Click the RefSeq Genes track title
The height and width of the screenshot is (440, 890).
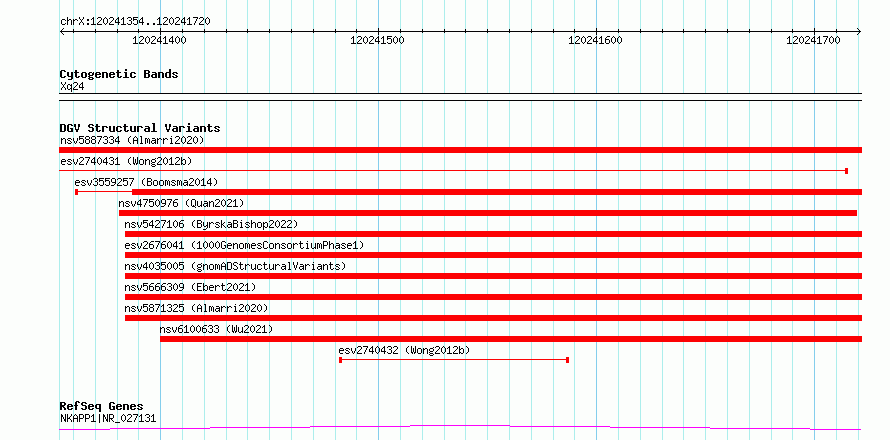tap(101, 407)
